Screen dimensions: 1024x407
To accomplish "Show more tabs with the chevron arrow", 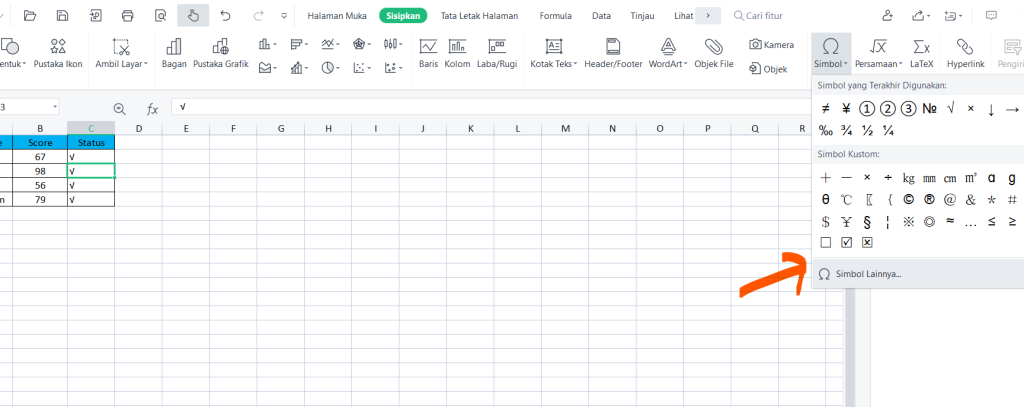I will pyautogui.click(x=708, y=16).
